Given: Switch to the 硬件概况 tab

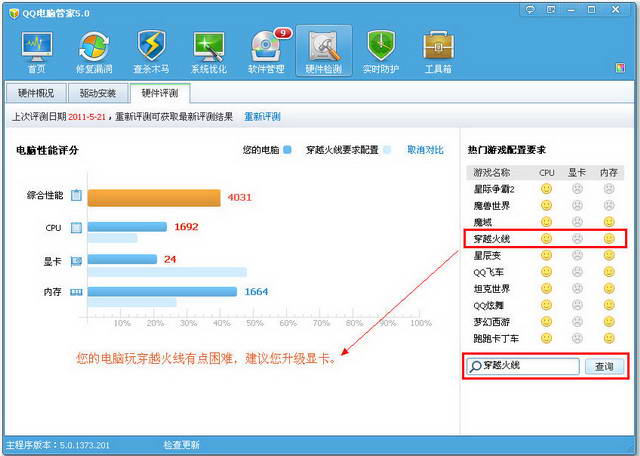Looking at the screenshot, I should tap(37, 93).
